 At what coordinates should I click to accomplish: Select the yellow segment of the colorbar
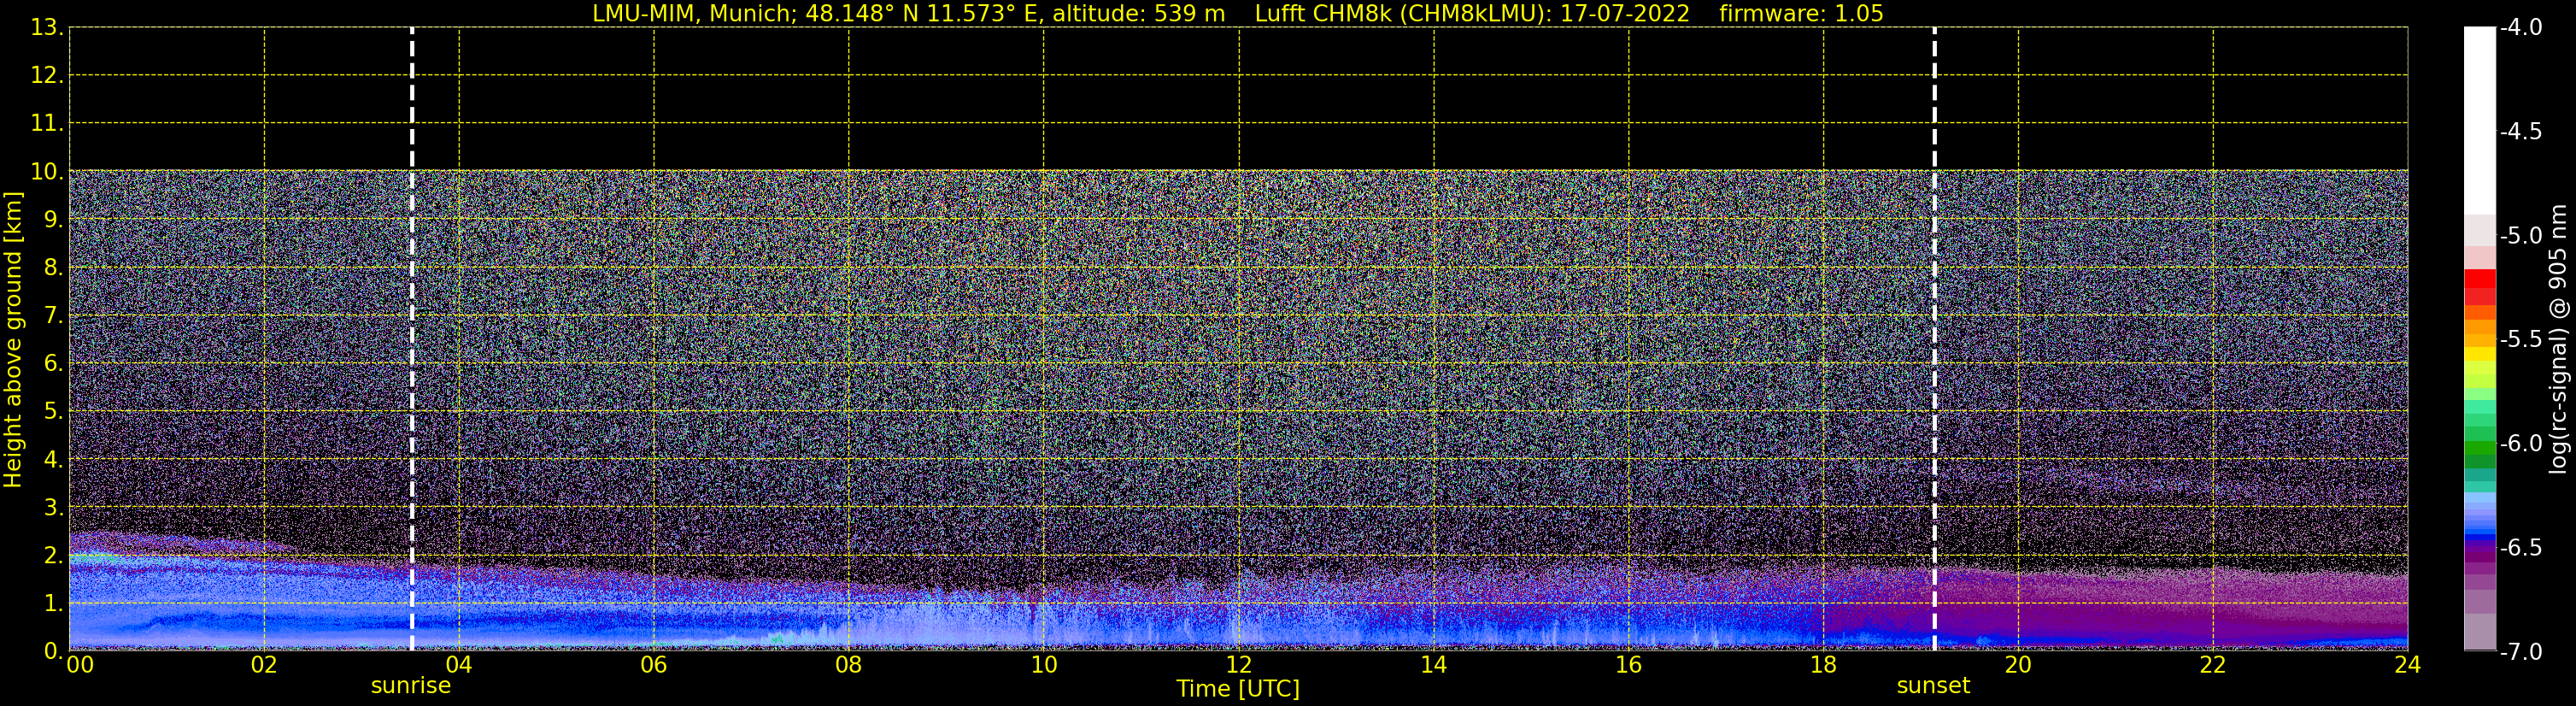2479,354
